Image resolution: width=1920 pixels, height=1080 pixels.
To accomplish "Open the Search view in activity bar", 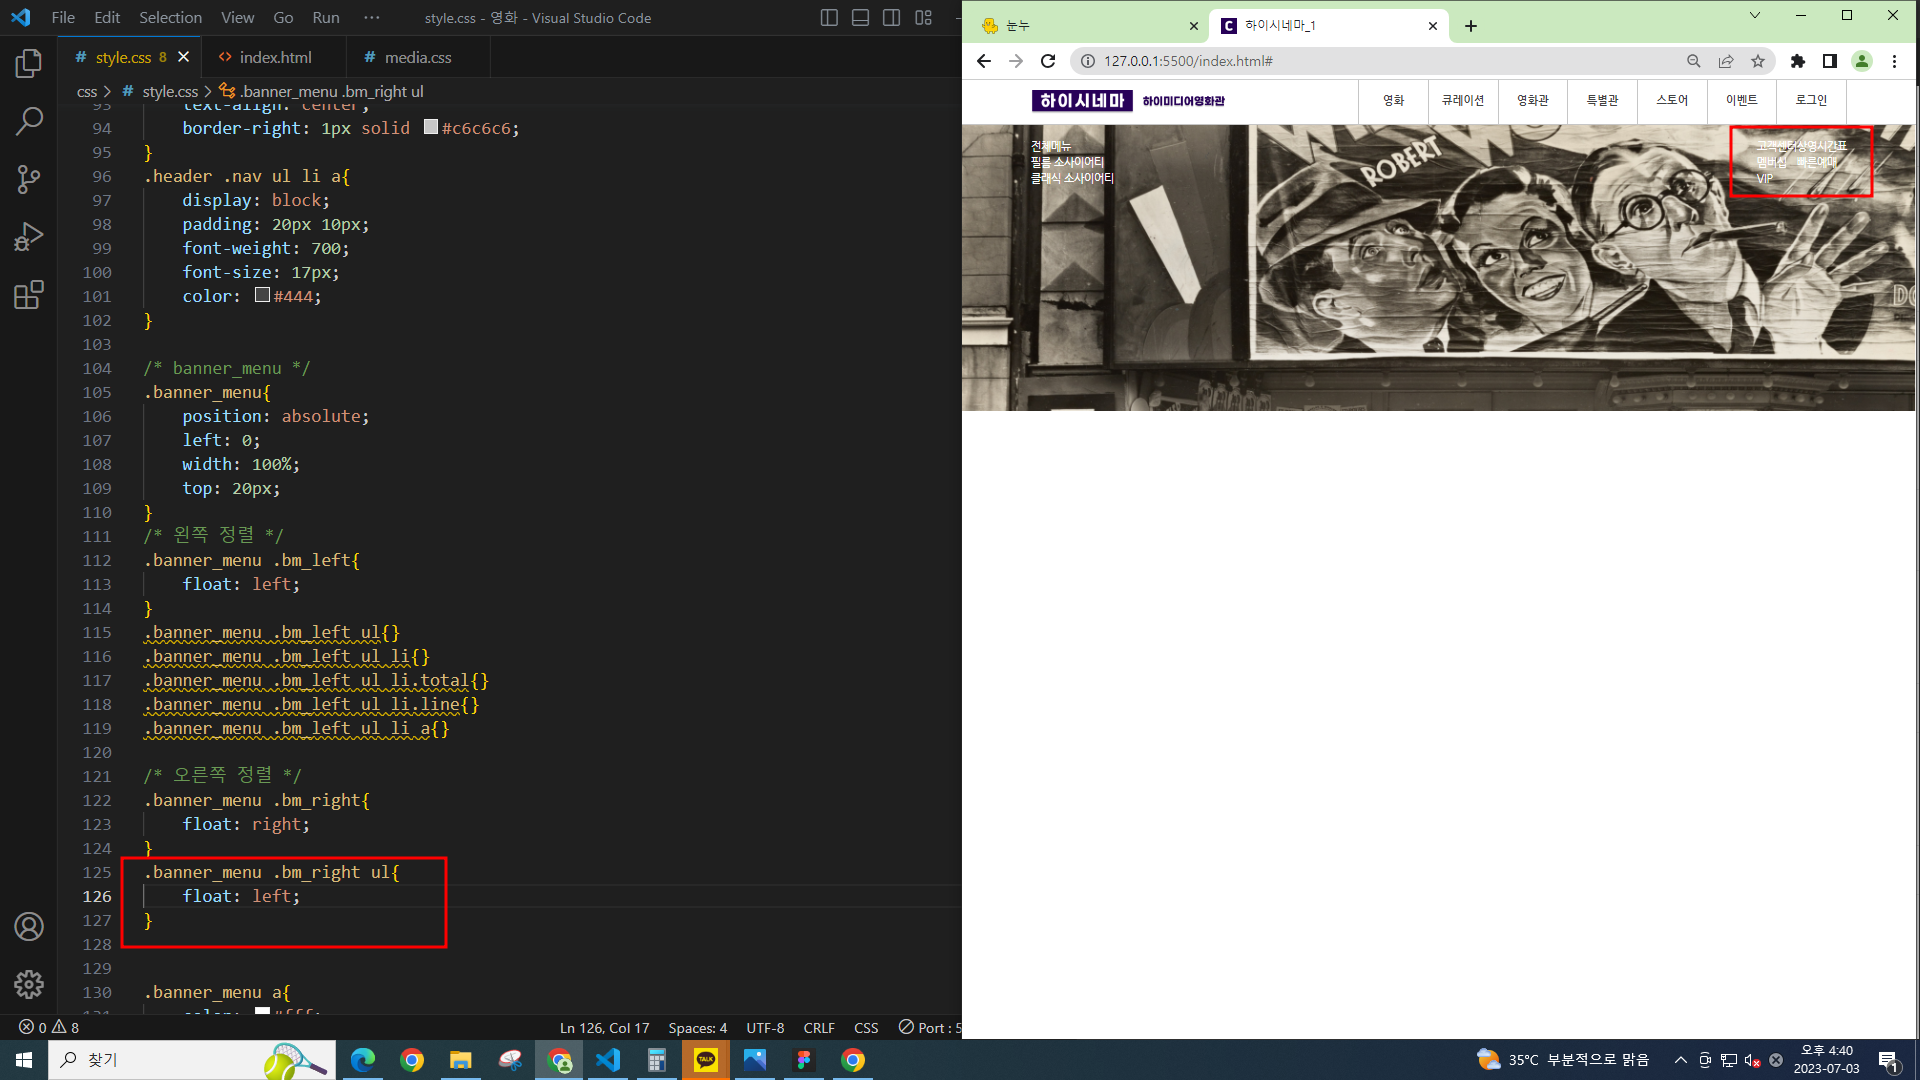I will click(x=29, y=121).
